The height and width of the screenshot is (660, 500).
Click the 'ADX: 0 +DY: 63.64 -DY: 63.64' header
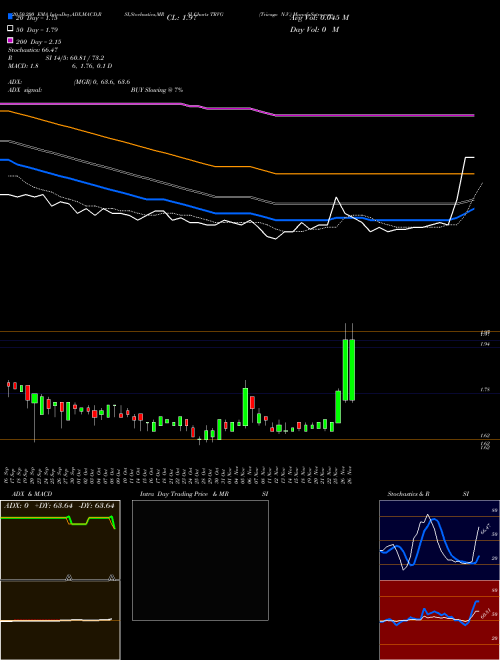59,506
